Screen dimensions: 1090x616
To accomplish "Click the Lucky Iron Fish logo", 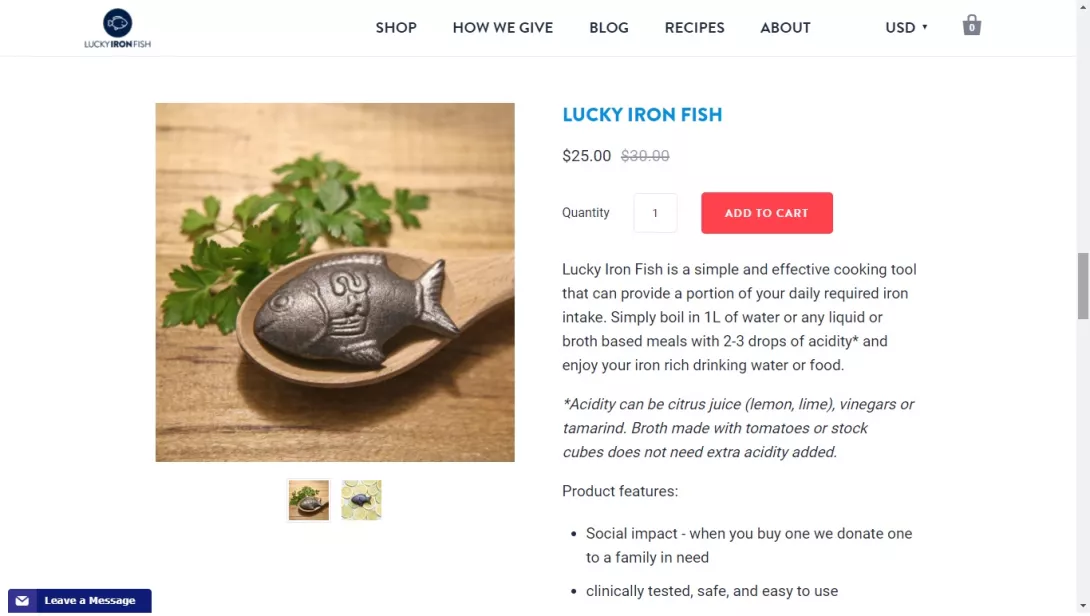I will tap(117, 28).
